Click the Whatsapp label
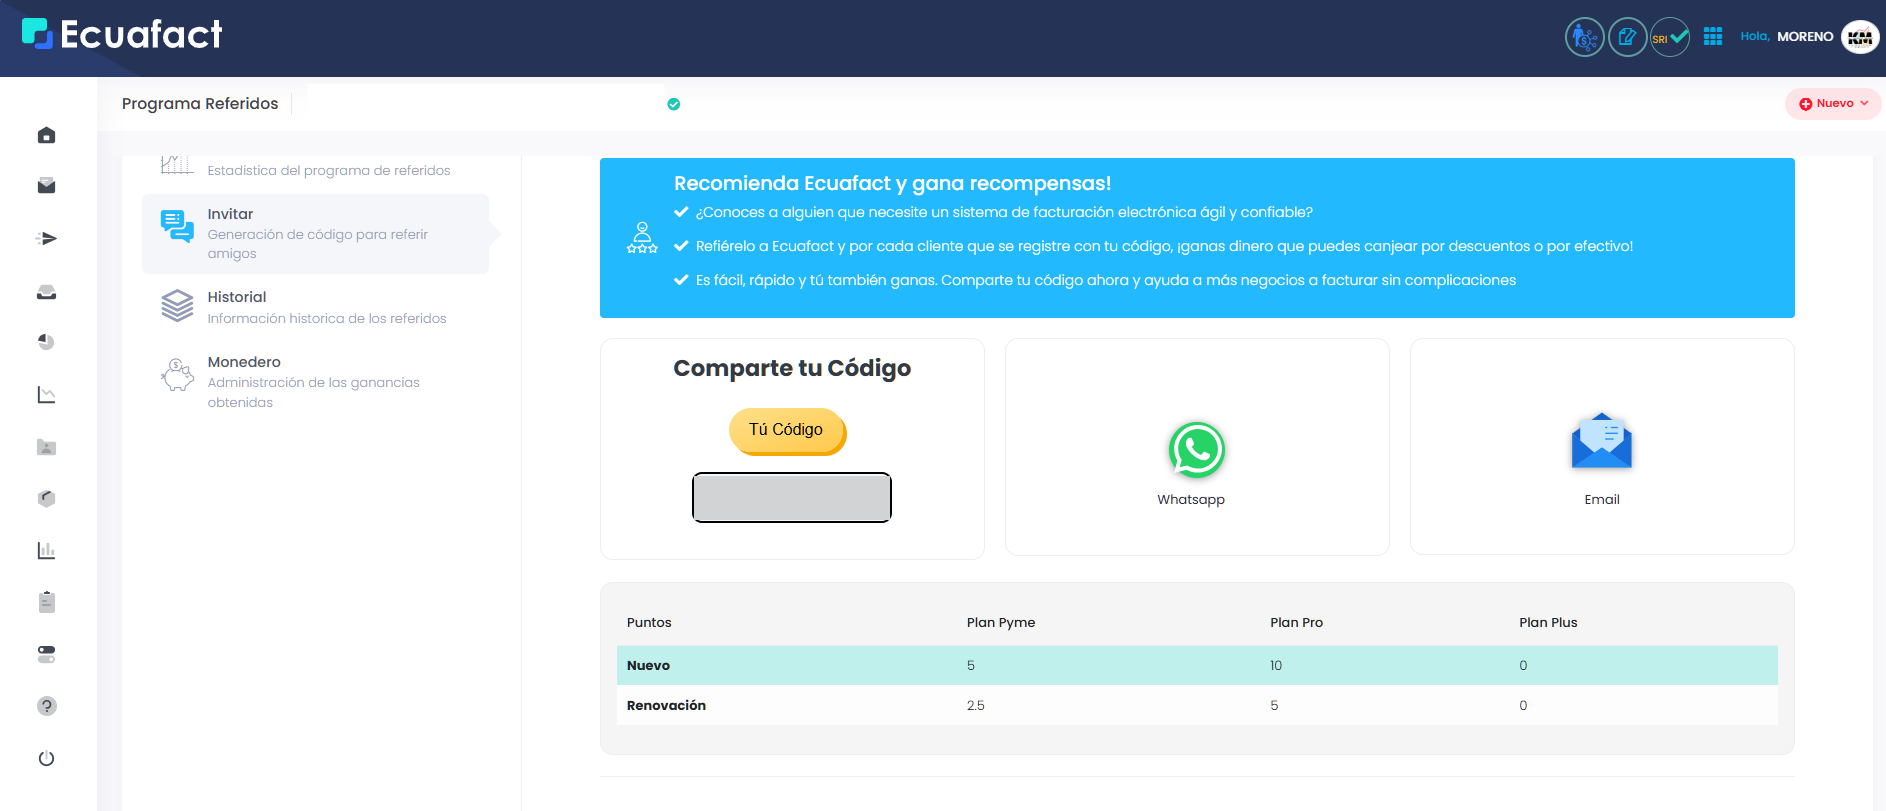 click(x=1190, y=500)
